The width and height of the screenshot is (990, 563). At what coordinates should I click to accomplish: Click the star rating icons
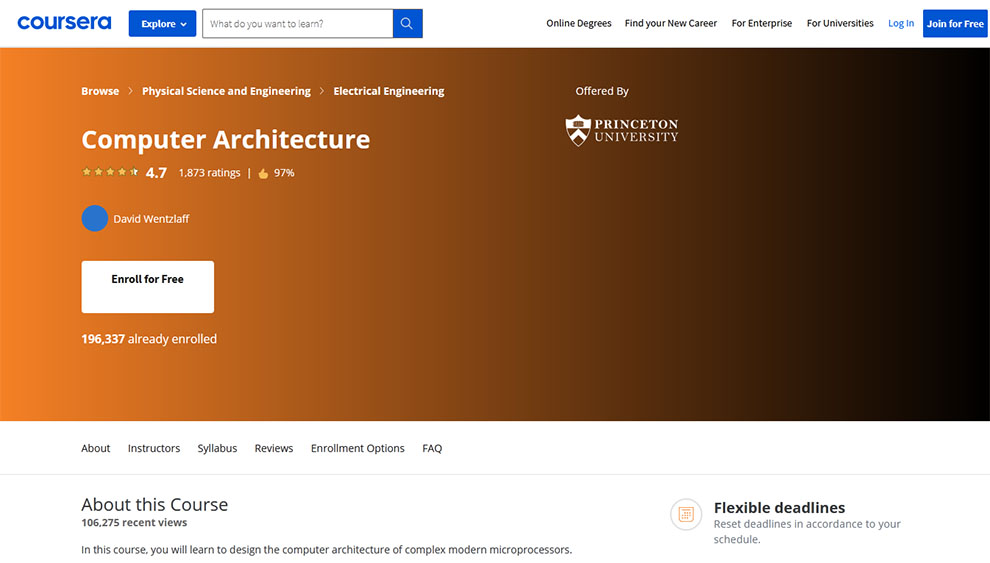[x=110, y=172]
